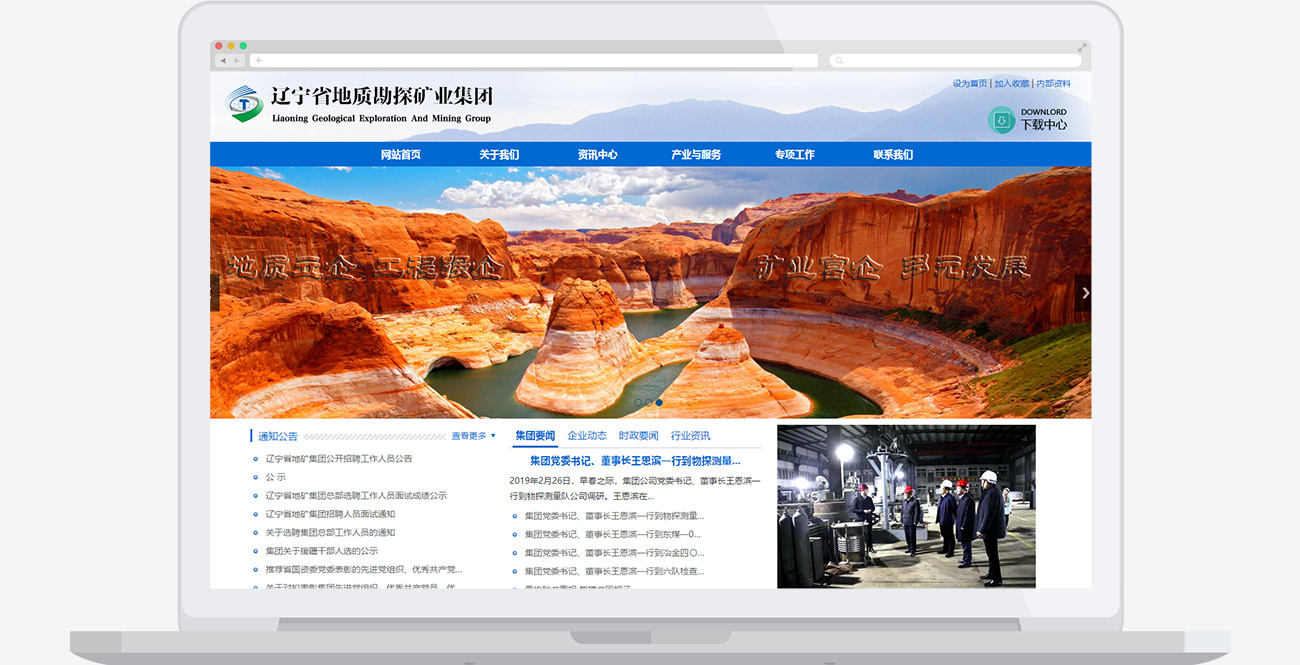Click the 加入收藏 link
1300x665 pixels.
tap(1012, 84)
